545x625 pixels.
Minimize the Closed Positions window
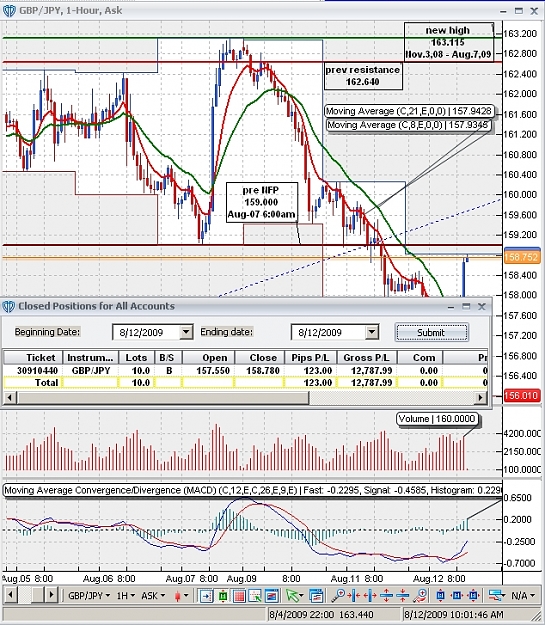point(451,306)
